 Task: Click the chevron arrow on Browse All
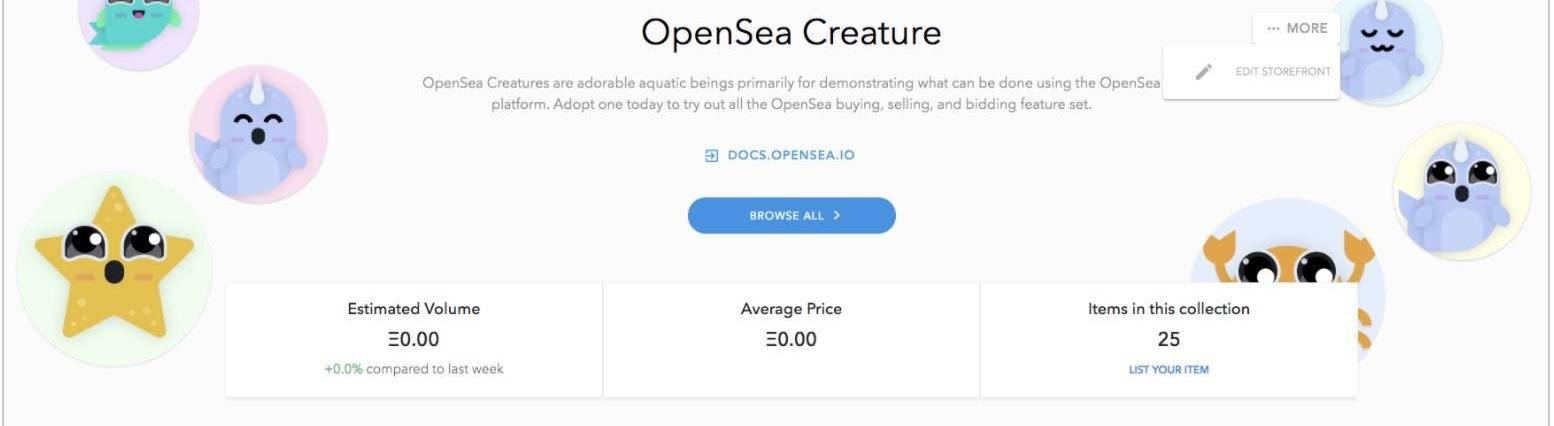(836, 215)
